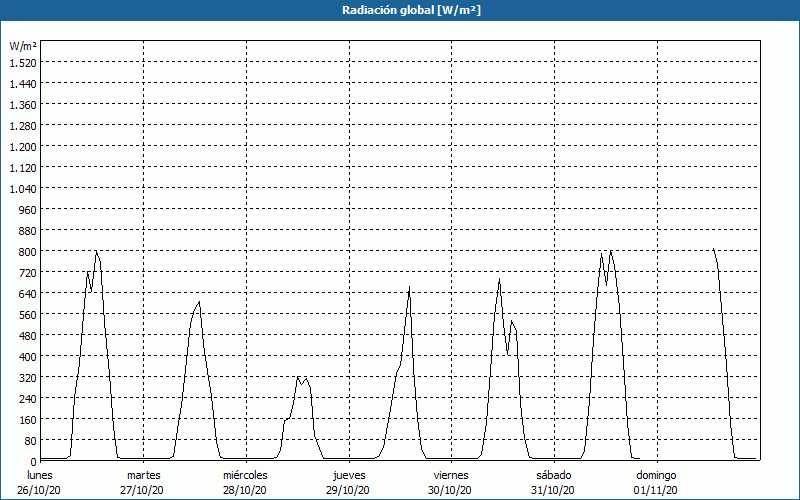Click the 26/10/20 date label

[39, 490]
